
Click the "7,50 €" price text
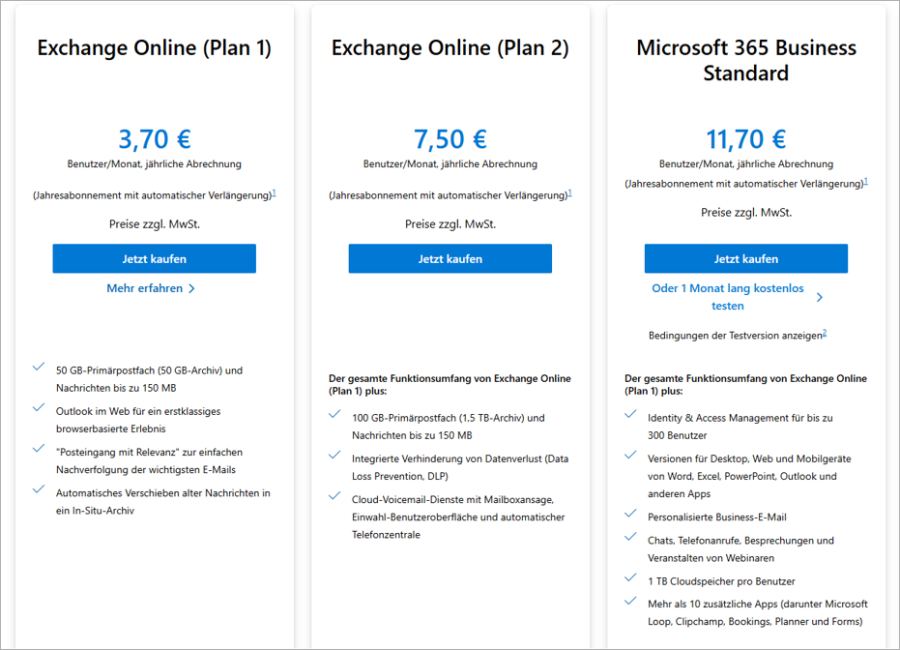[449, 139]
